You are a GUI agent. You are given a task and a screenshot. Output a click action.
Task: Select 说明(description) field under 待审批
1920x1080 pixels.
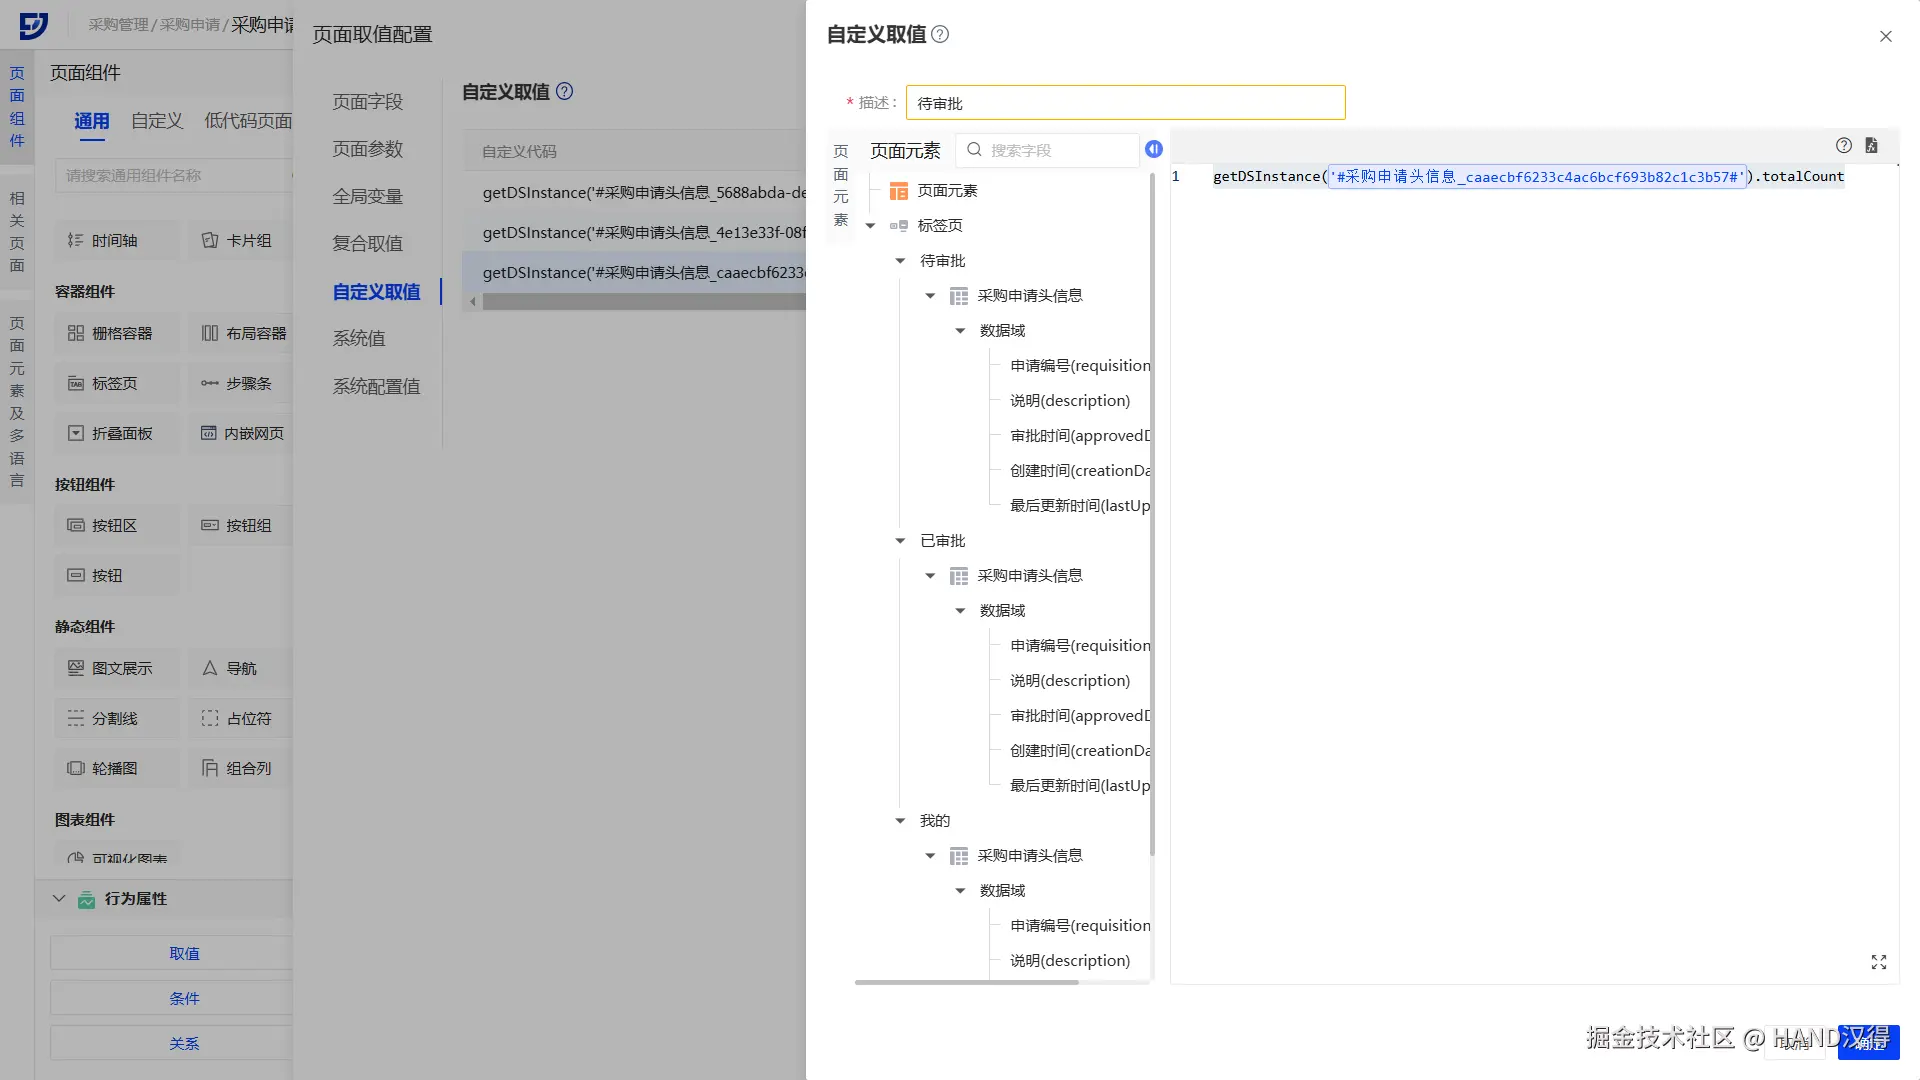[x=1069, y=401]
